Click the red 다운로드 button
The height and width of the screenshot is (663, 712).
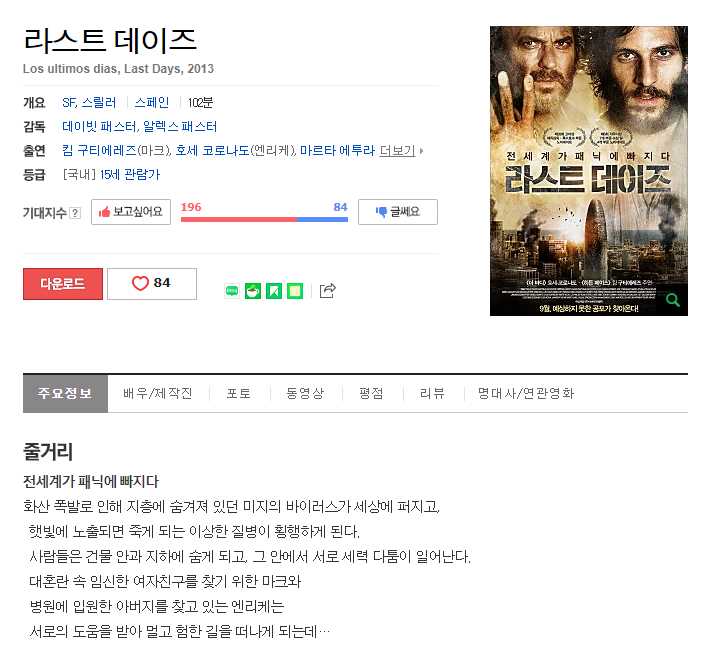tap(63, 284)
